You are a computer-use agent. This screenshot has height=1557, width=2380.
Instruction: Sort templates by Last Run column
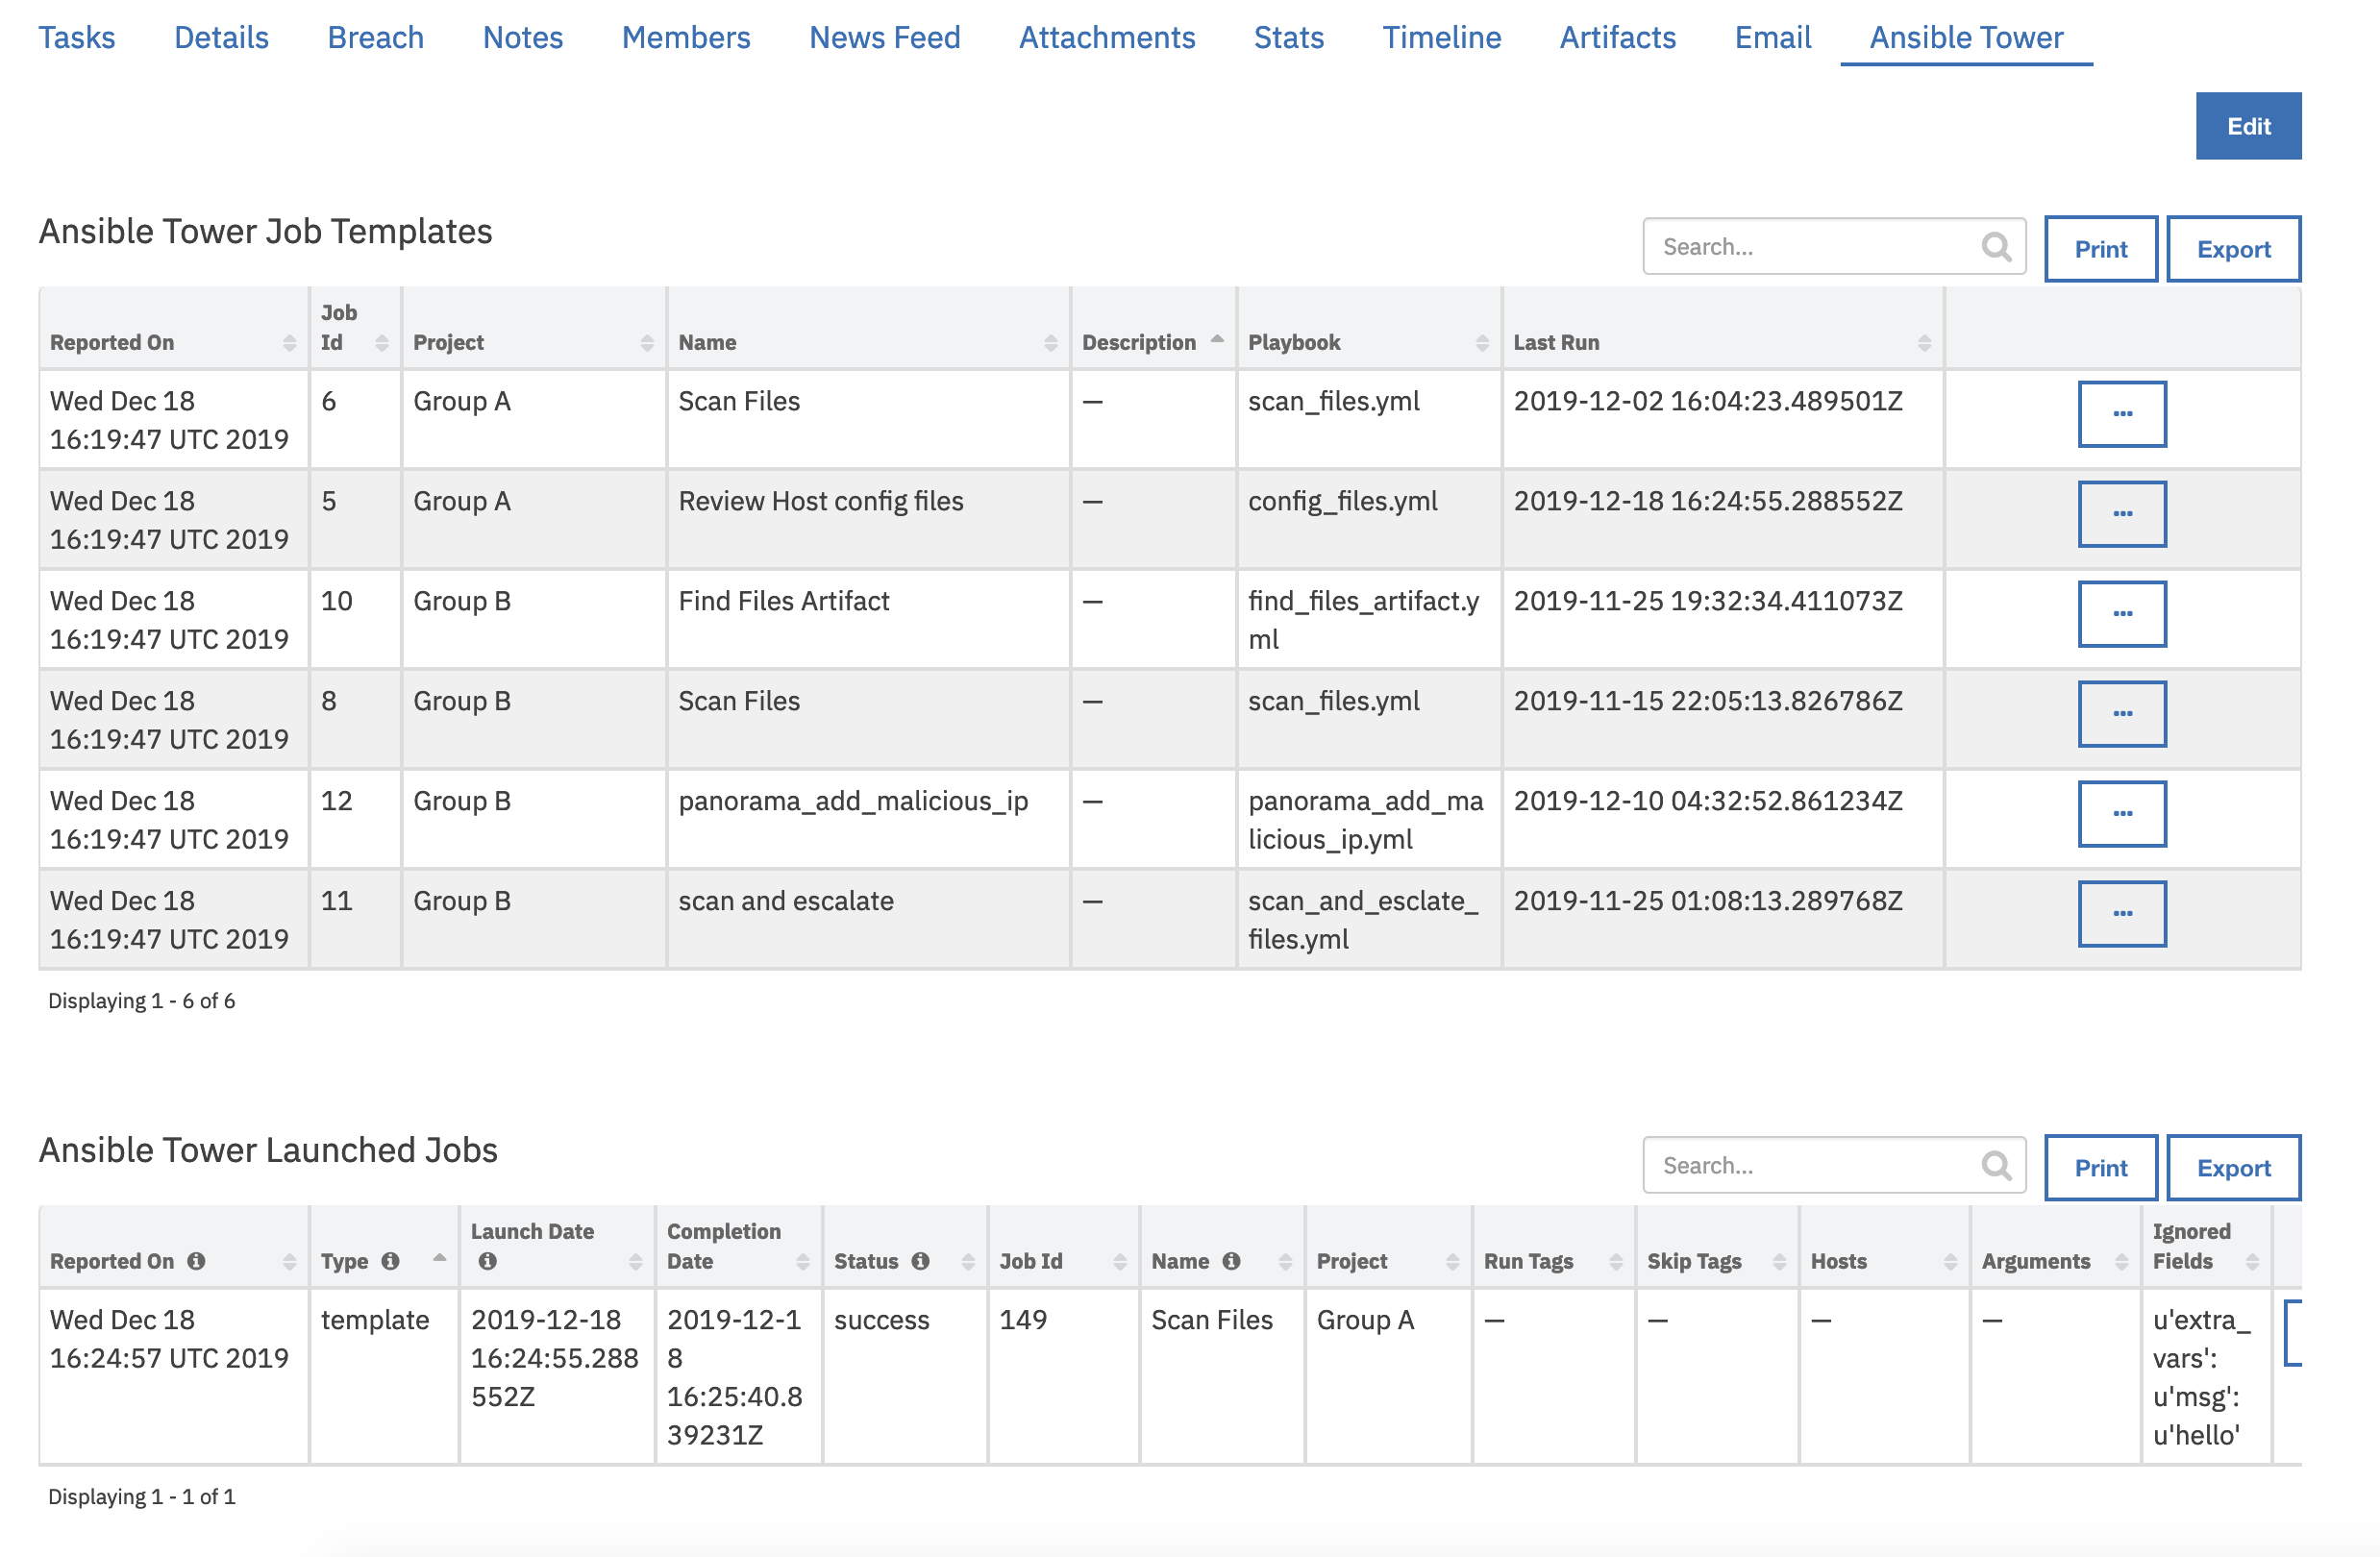1925,343
